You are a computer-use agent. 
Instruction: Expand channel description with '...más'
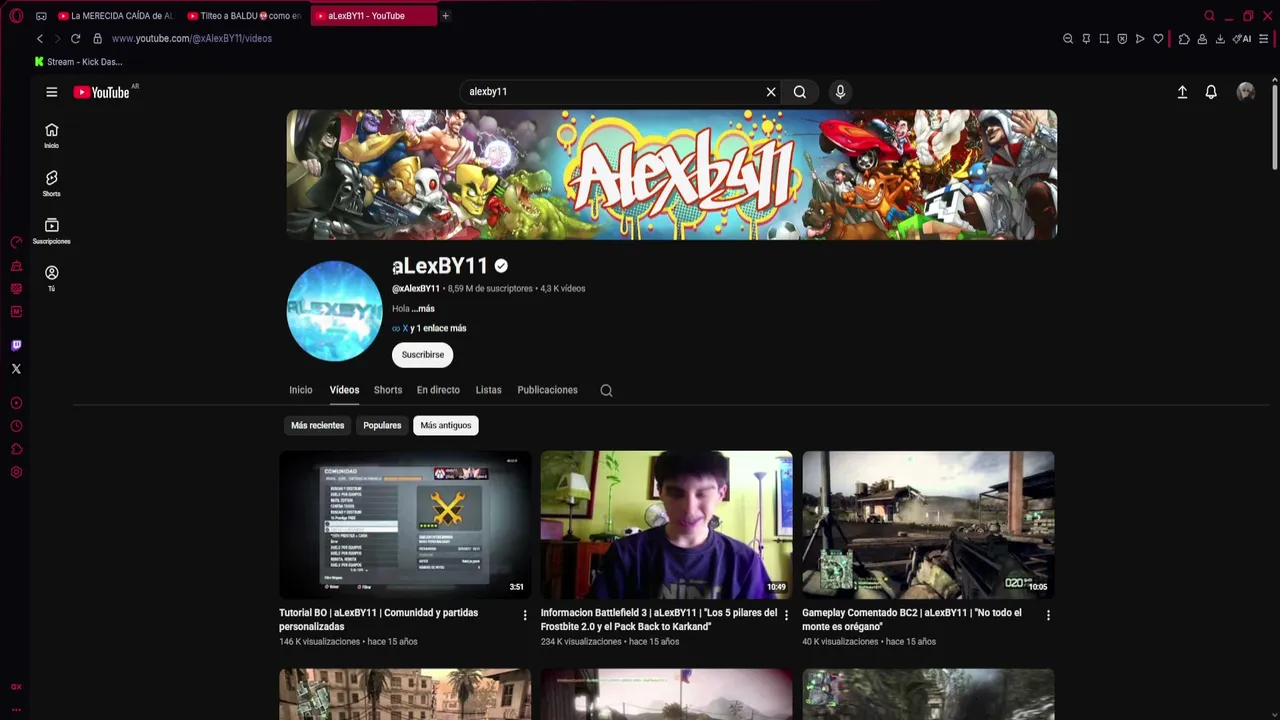(x=423, y=309)
